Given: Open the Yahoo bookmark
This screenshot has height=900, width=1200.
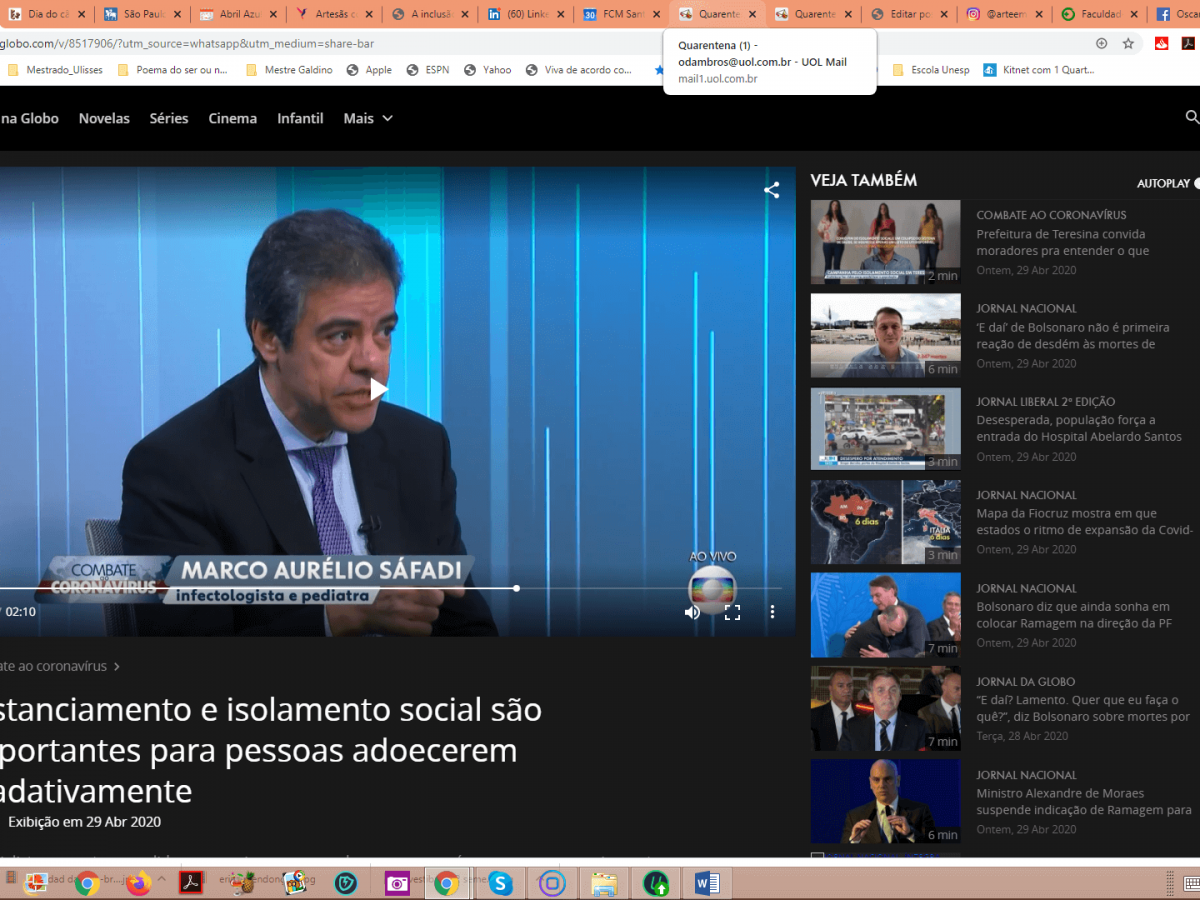Looking at the screenshot, I should (488, 70).
